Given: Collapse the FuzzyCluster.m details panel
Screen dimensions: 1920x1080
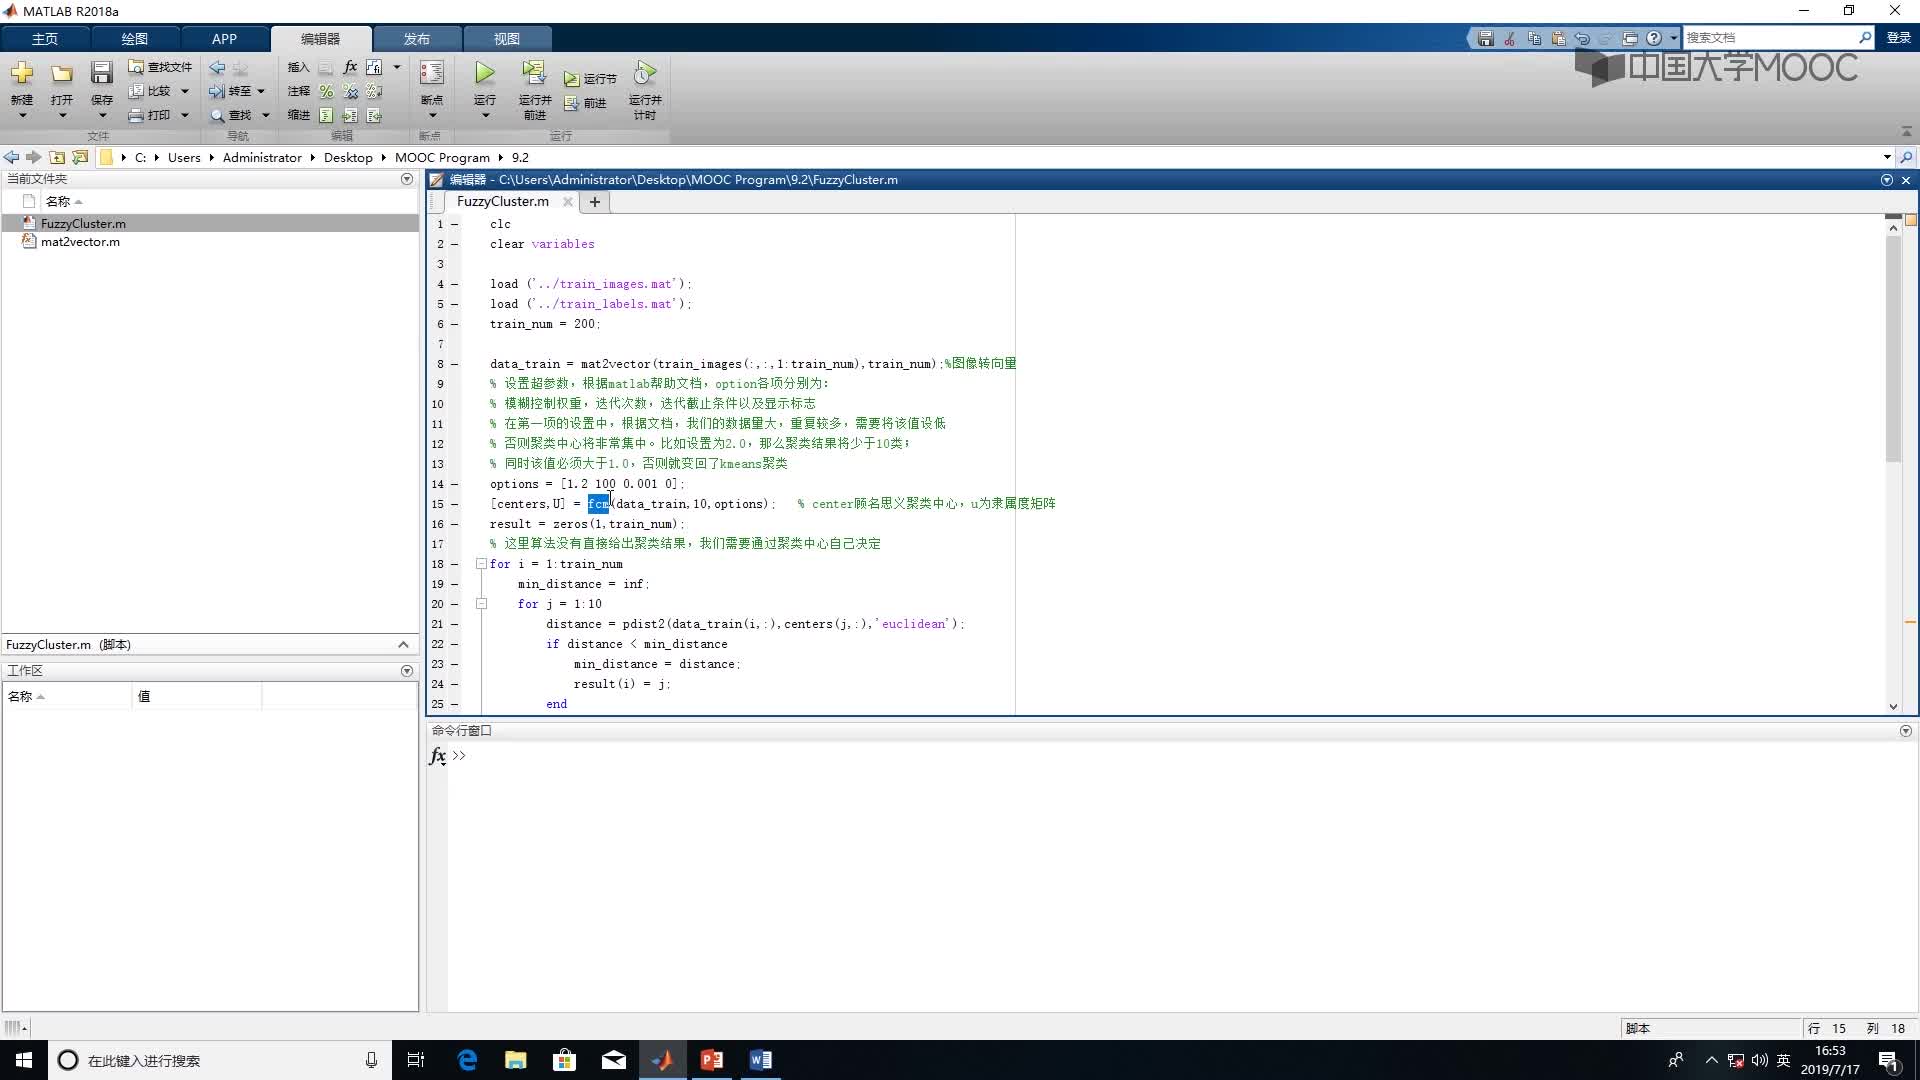Looking at the screenshot, I should tap(403, 645).
